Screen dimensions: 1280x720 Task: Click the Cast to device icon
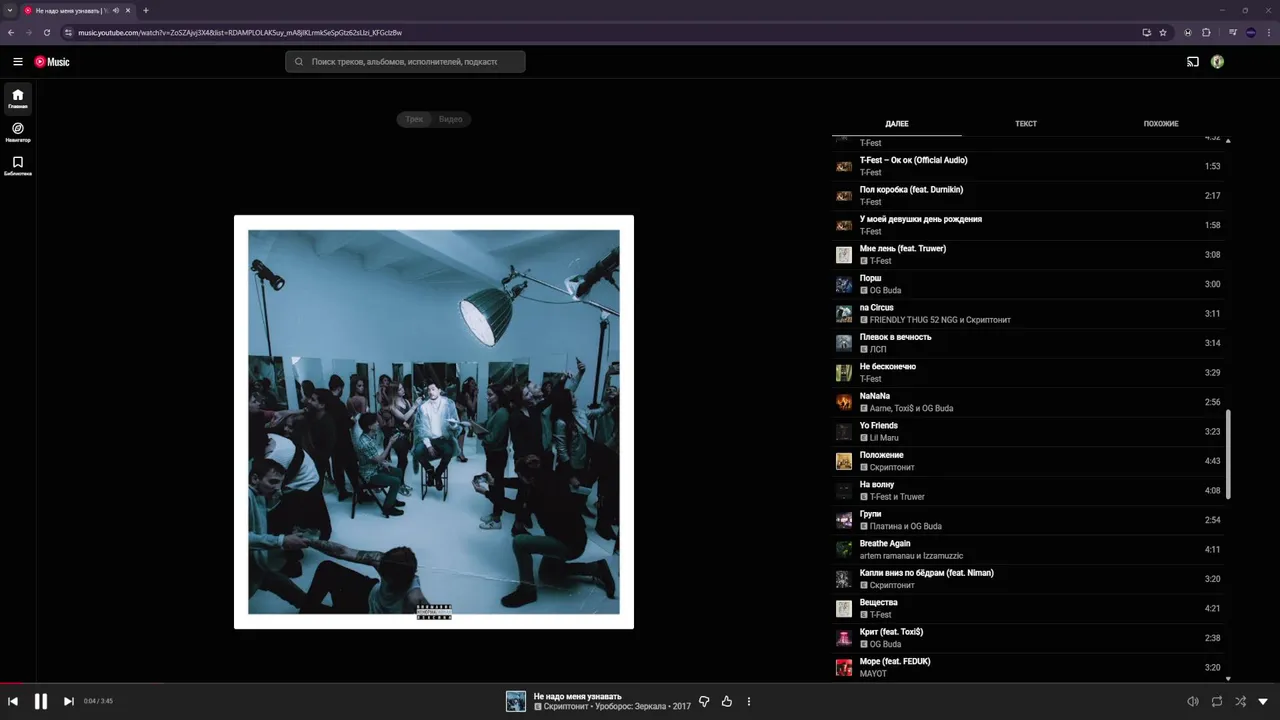1193,62
